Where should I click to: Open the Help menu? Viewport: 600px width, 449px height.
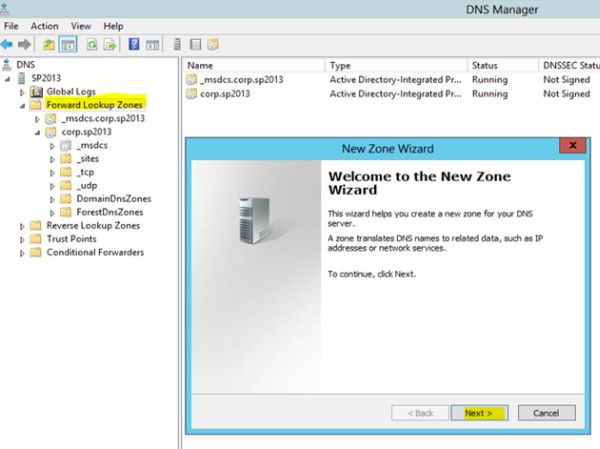click(x=113, y=26)
